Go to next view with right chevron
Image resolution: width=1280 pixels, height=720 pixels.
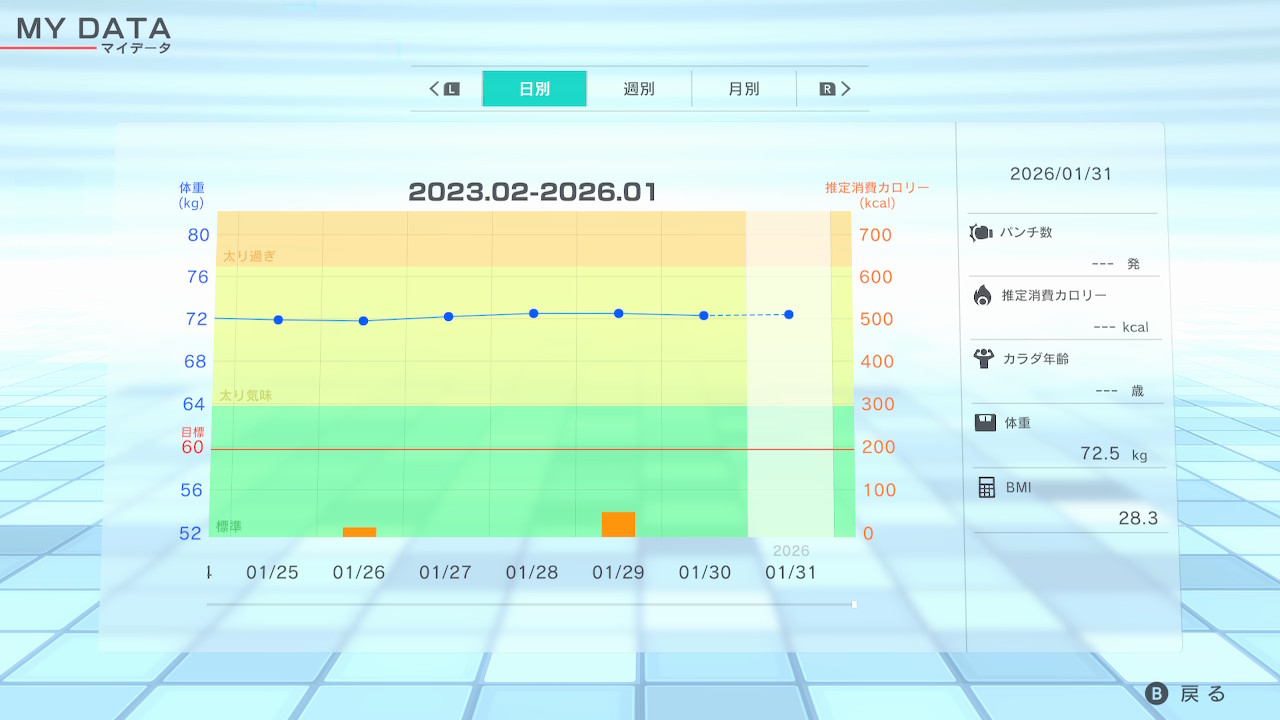[846, 89]
